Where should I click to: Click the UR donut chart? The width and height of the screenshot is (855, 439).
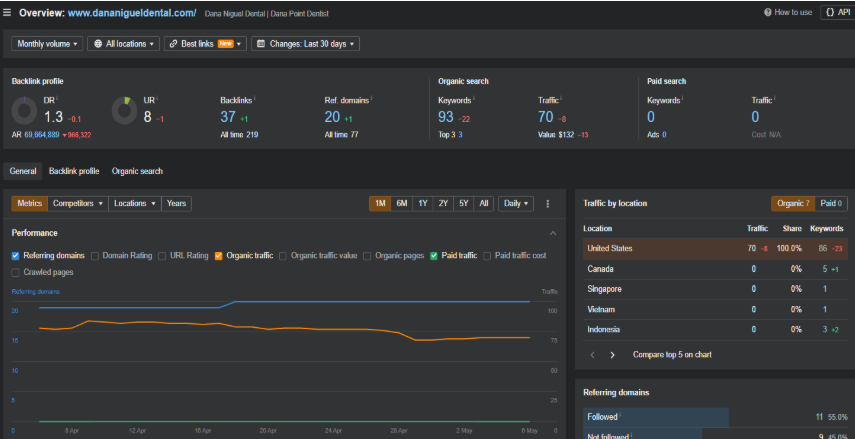pos(125,111)
